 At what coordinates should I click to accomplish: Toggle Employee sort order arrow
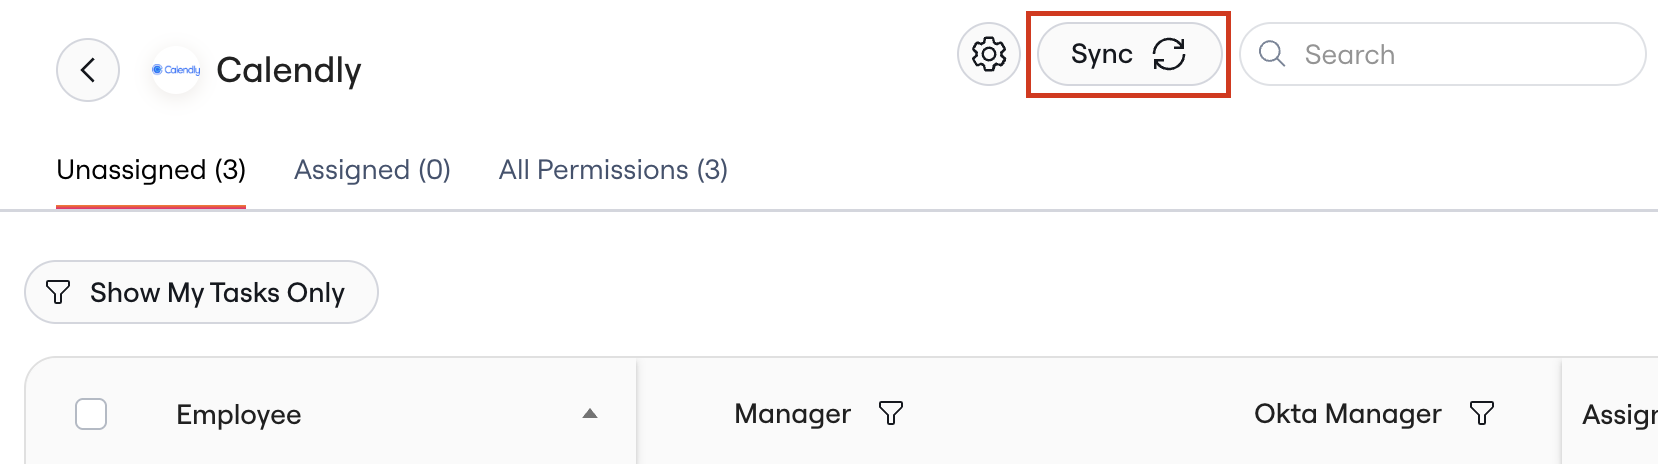(590, 413)
